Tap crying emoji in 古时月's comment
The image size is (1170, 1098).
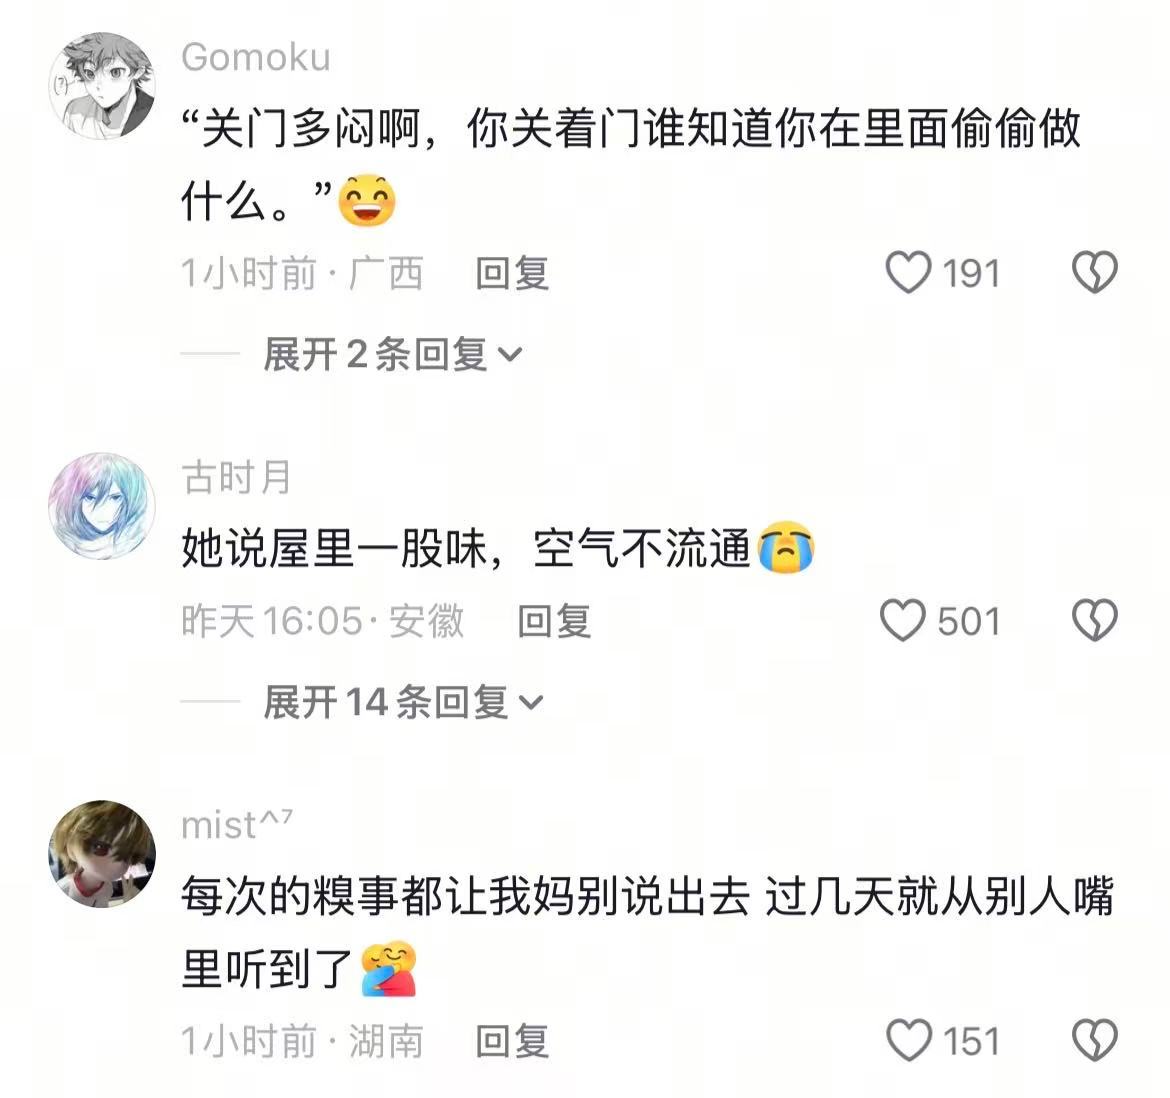(786, 547)
